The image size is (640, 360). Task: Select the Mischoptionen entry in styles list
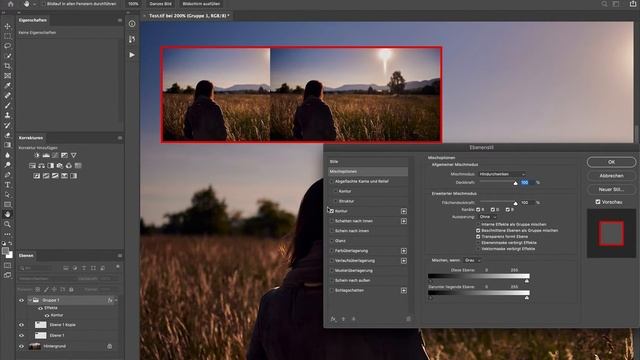point(368,171)
